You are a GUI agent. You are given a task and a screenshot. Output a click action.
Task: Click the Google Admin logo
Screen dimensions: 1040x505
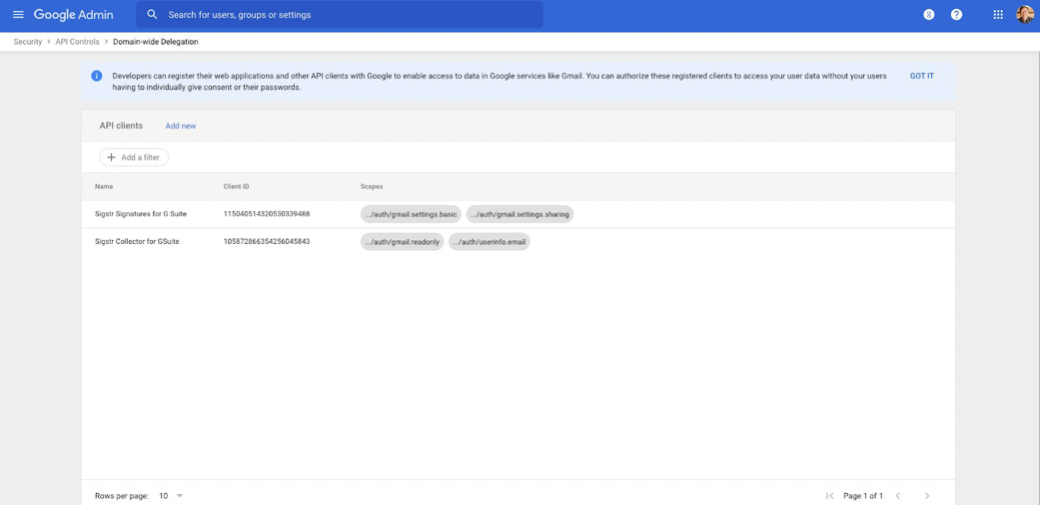pos(74,15)
